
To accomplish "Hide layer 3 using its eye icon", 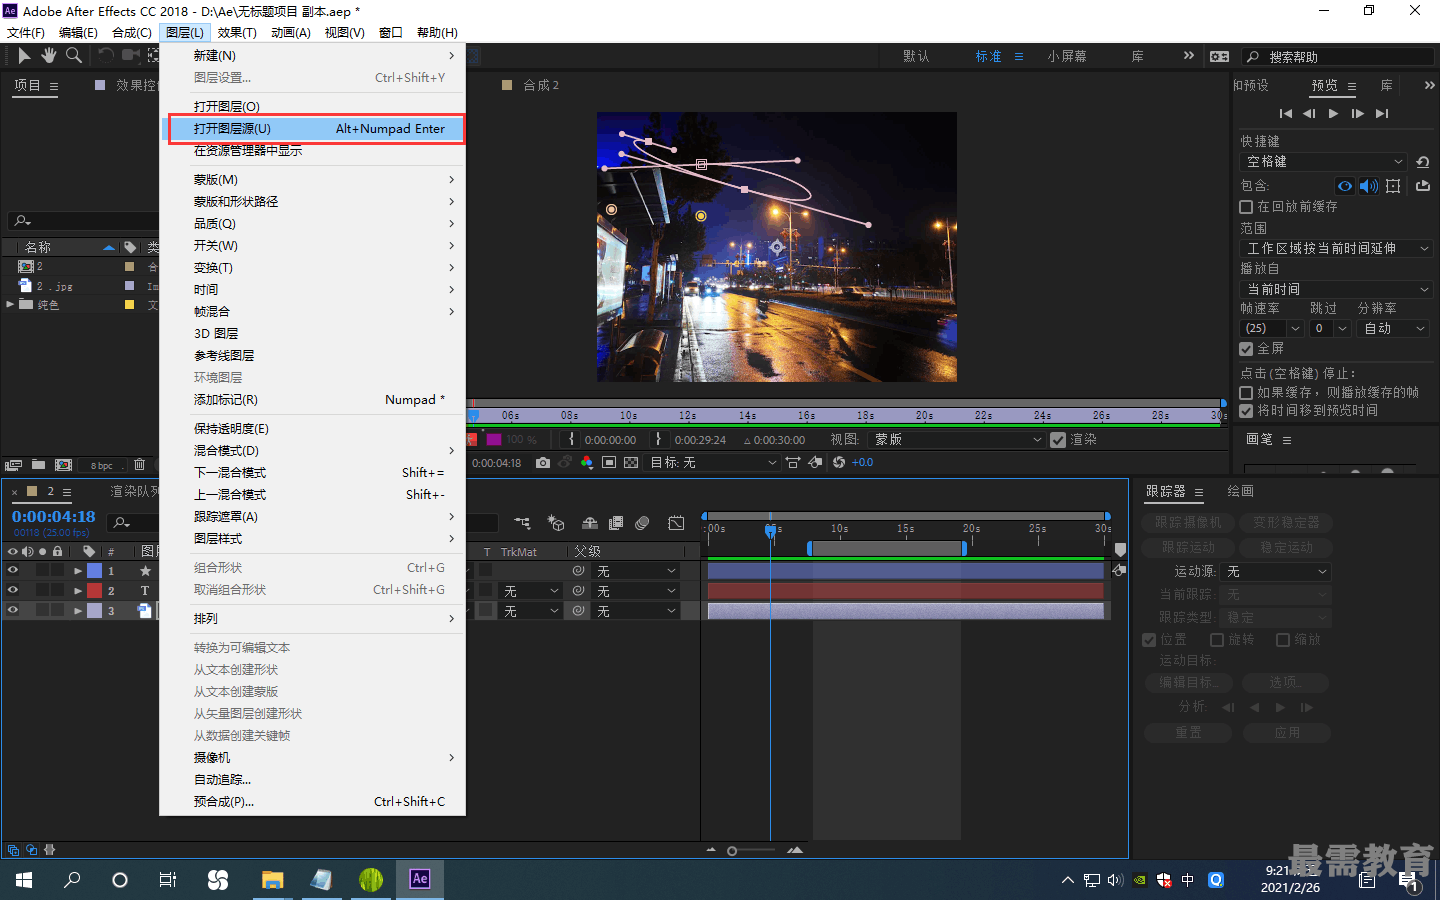I will 13,610.
